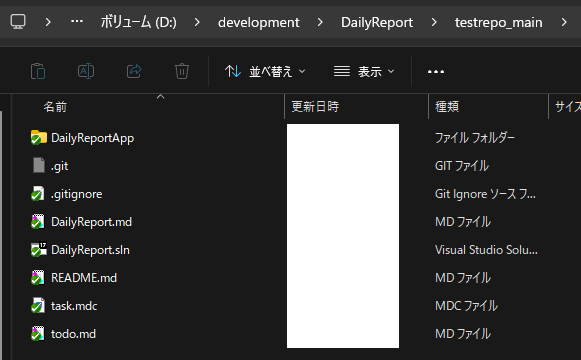This screenshot has width=581, height=360.
Task: Select the DailyReport.md file name
Action: click(x=91, y=222)
